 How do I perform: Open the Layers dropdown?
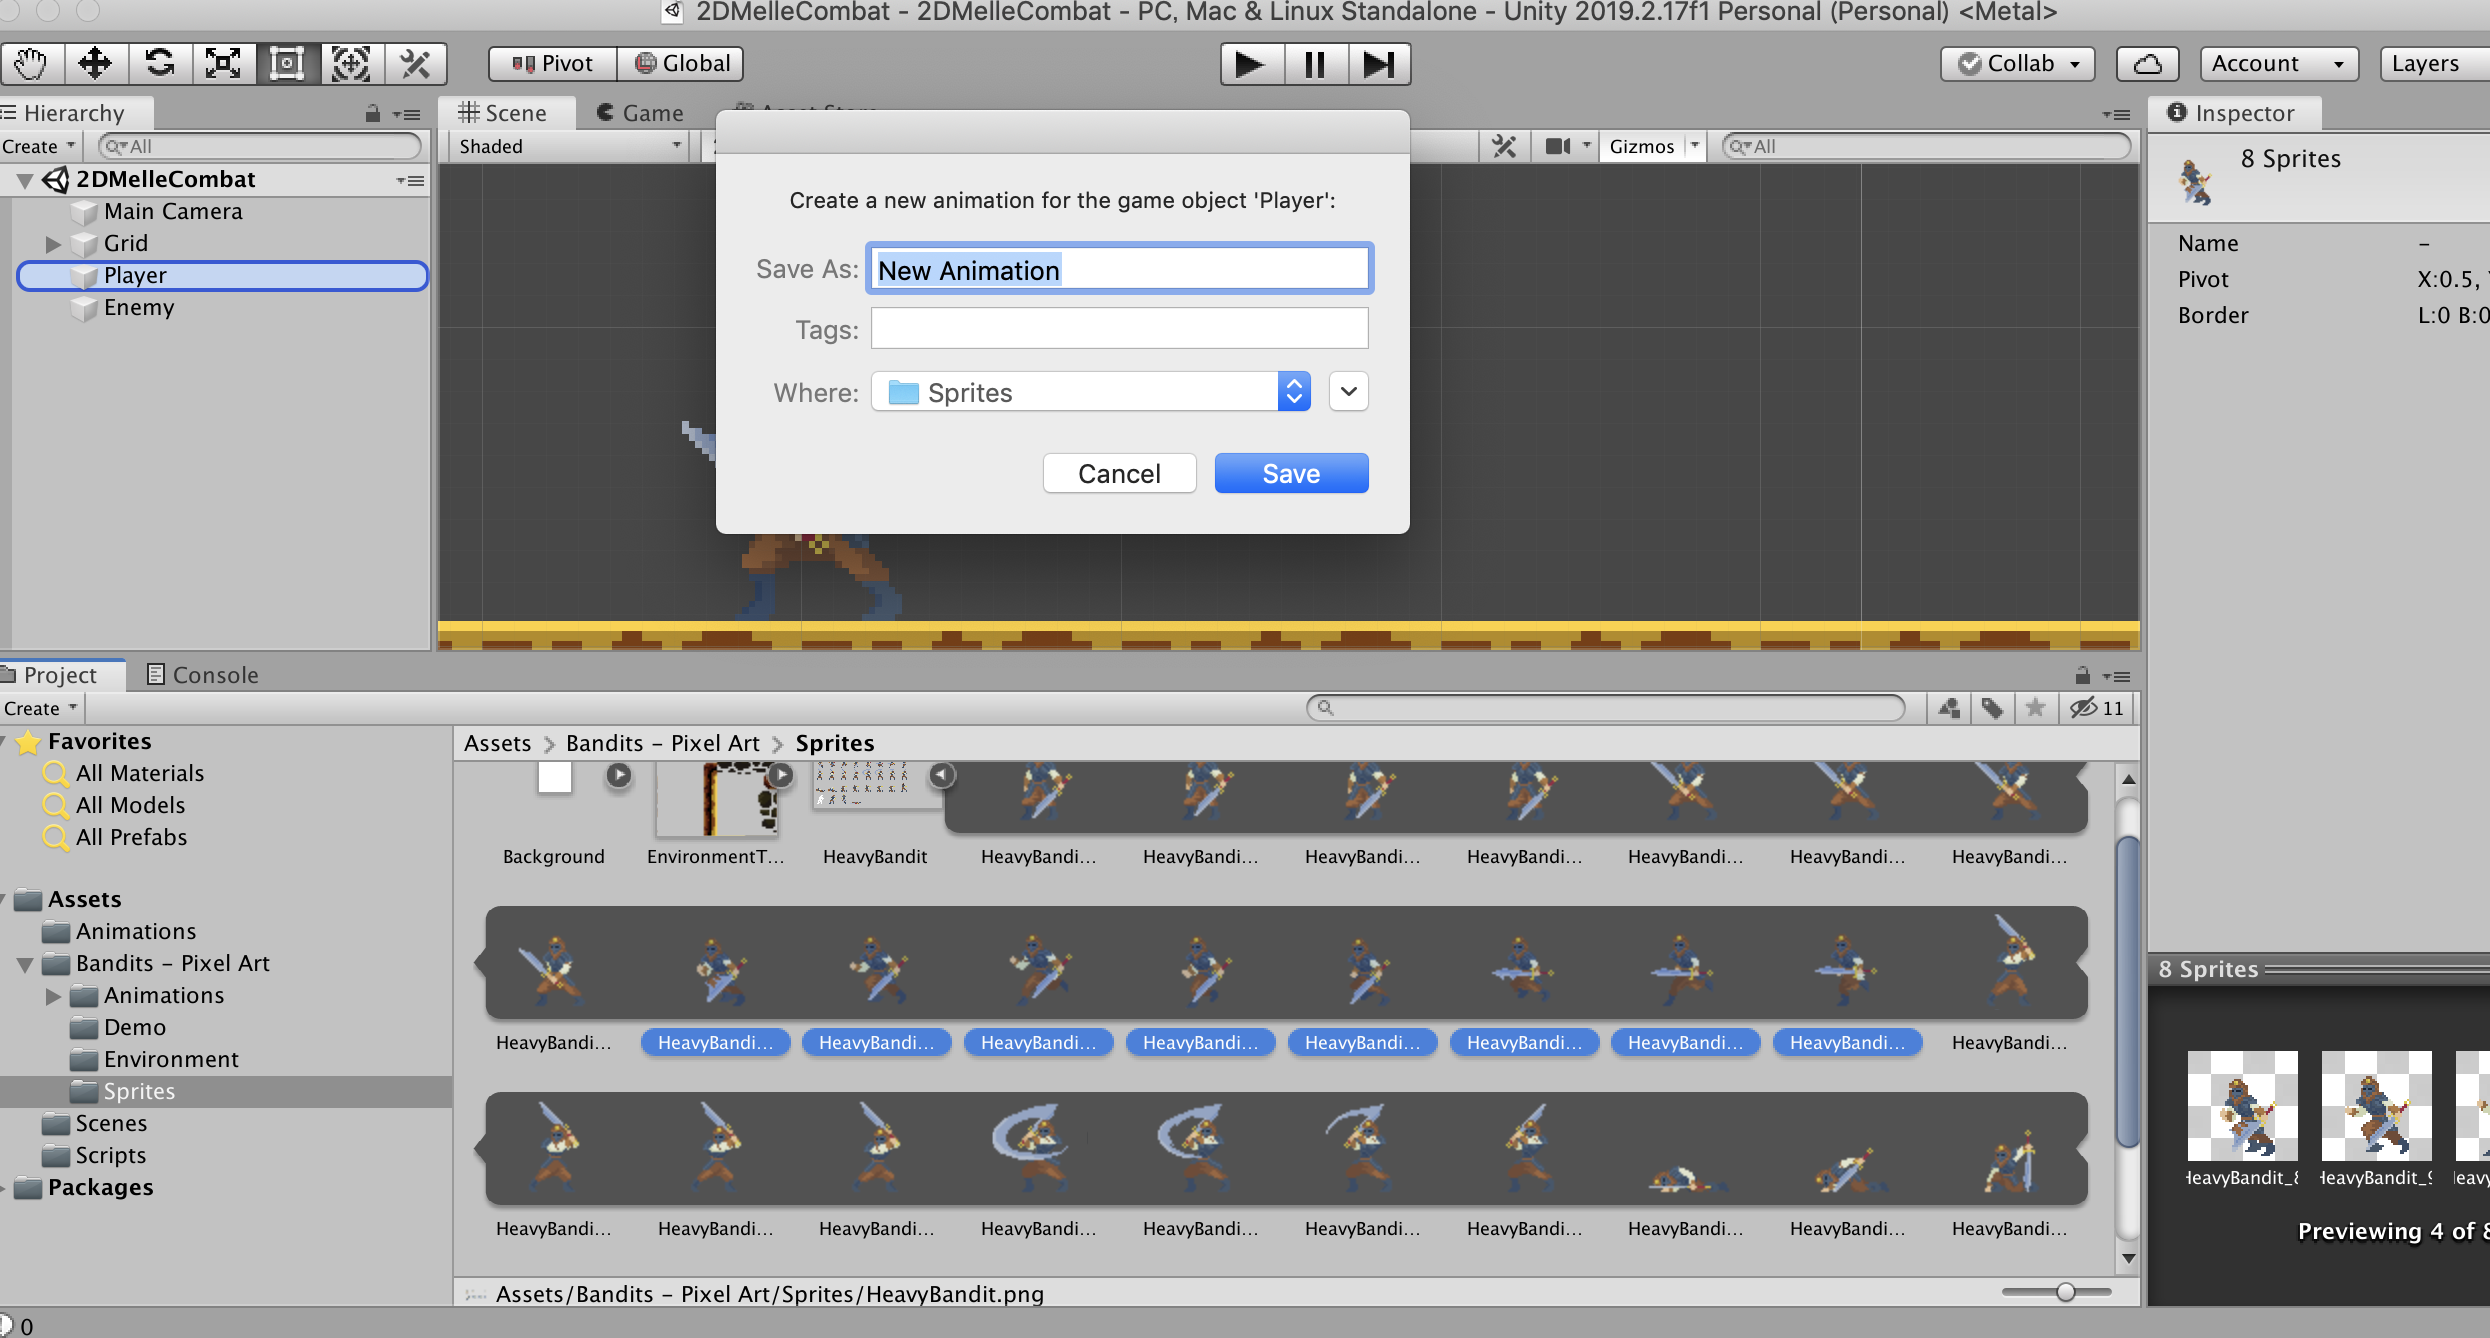(2435, 64)
